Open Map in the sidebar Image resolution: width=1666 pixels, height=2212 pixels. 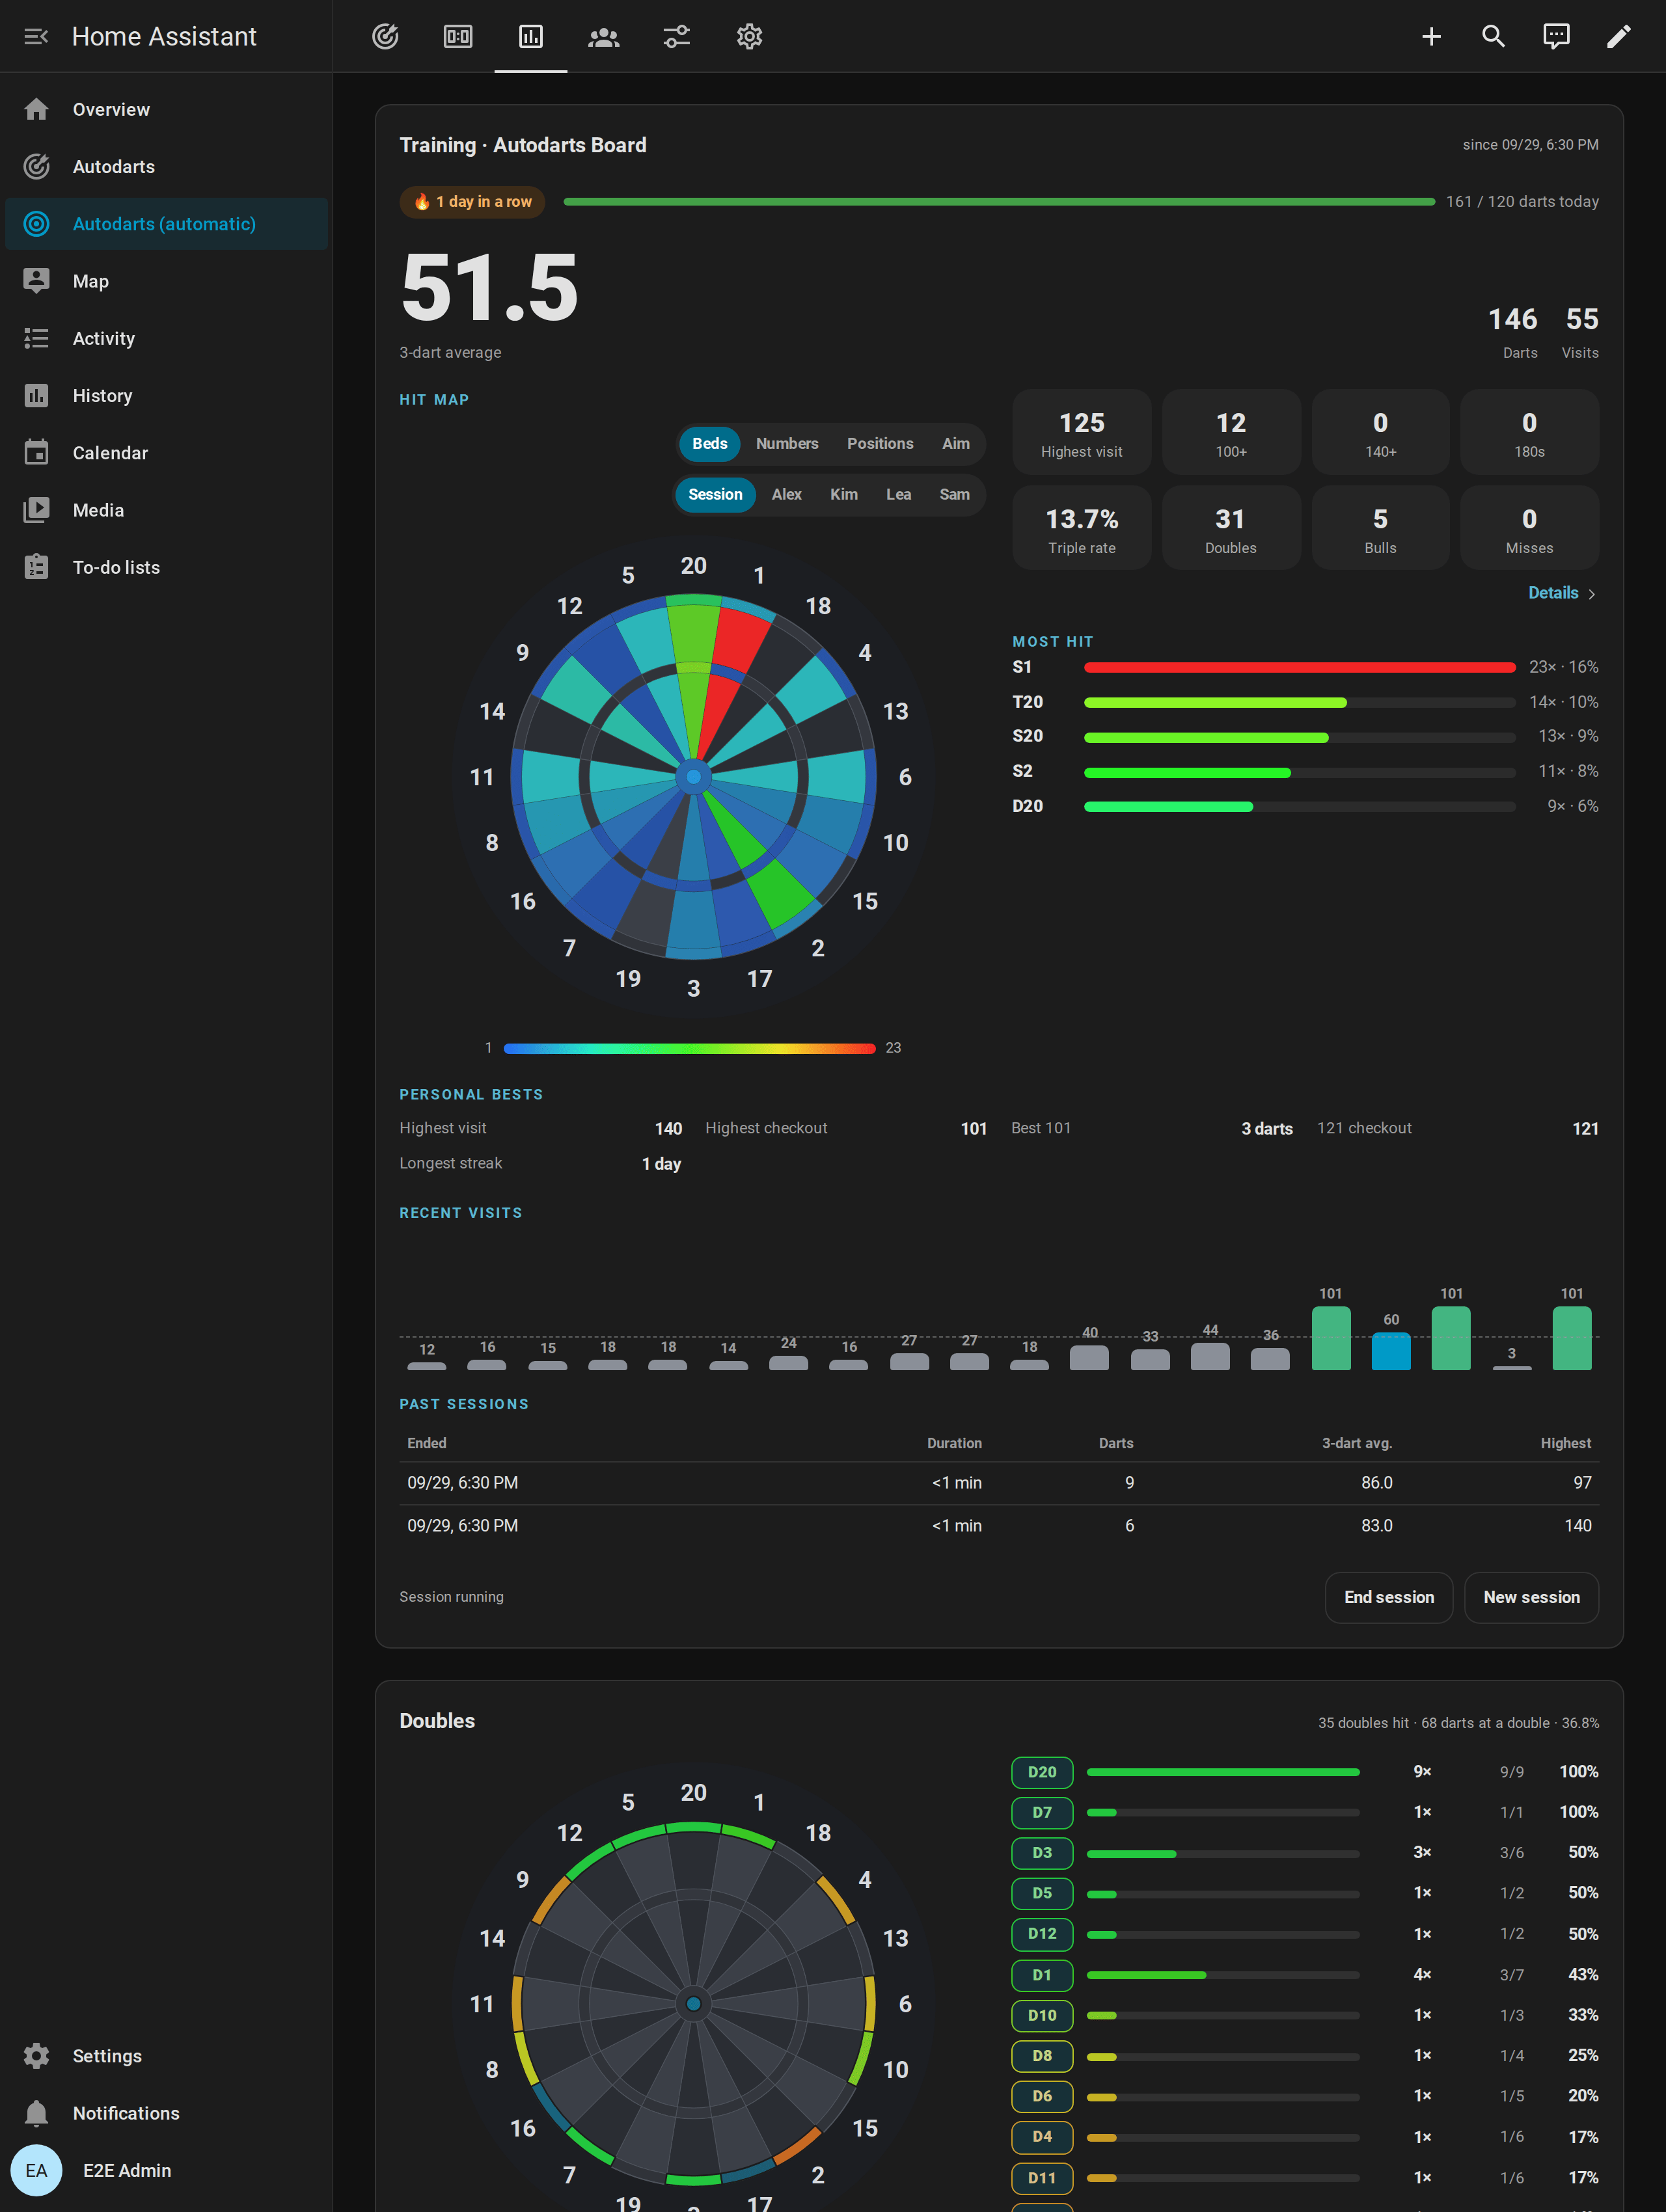(x=167, y=281)
